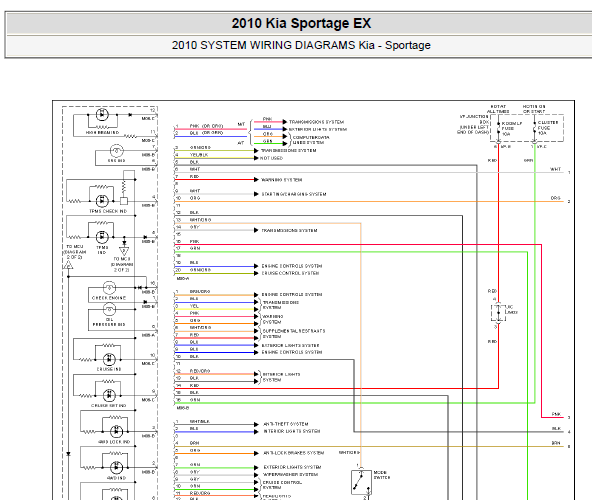This screenshot has width=592, height=500.
Task: Click the 4WD lock indicator LED symbol
Action: [x=116, y=431]
